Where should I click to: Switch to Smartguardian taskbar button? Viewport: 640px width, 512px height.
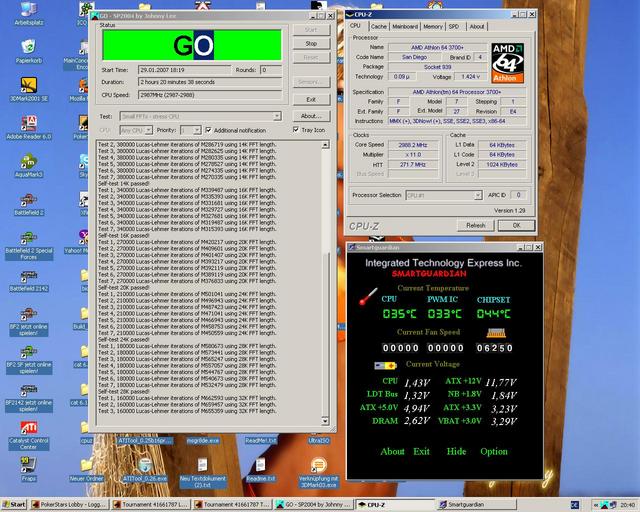click(x=476, y=505)
